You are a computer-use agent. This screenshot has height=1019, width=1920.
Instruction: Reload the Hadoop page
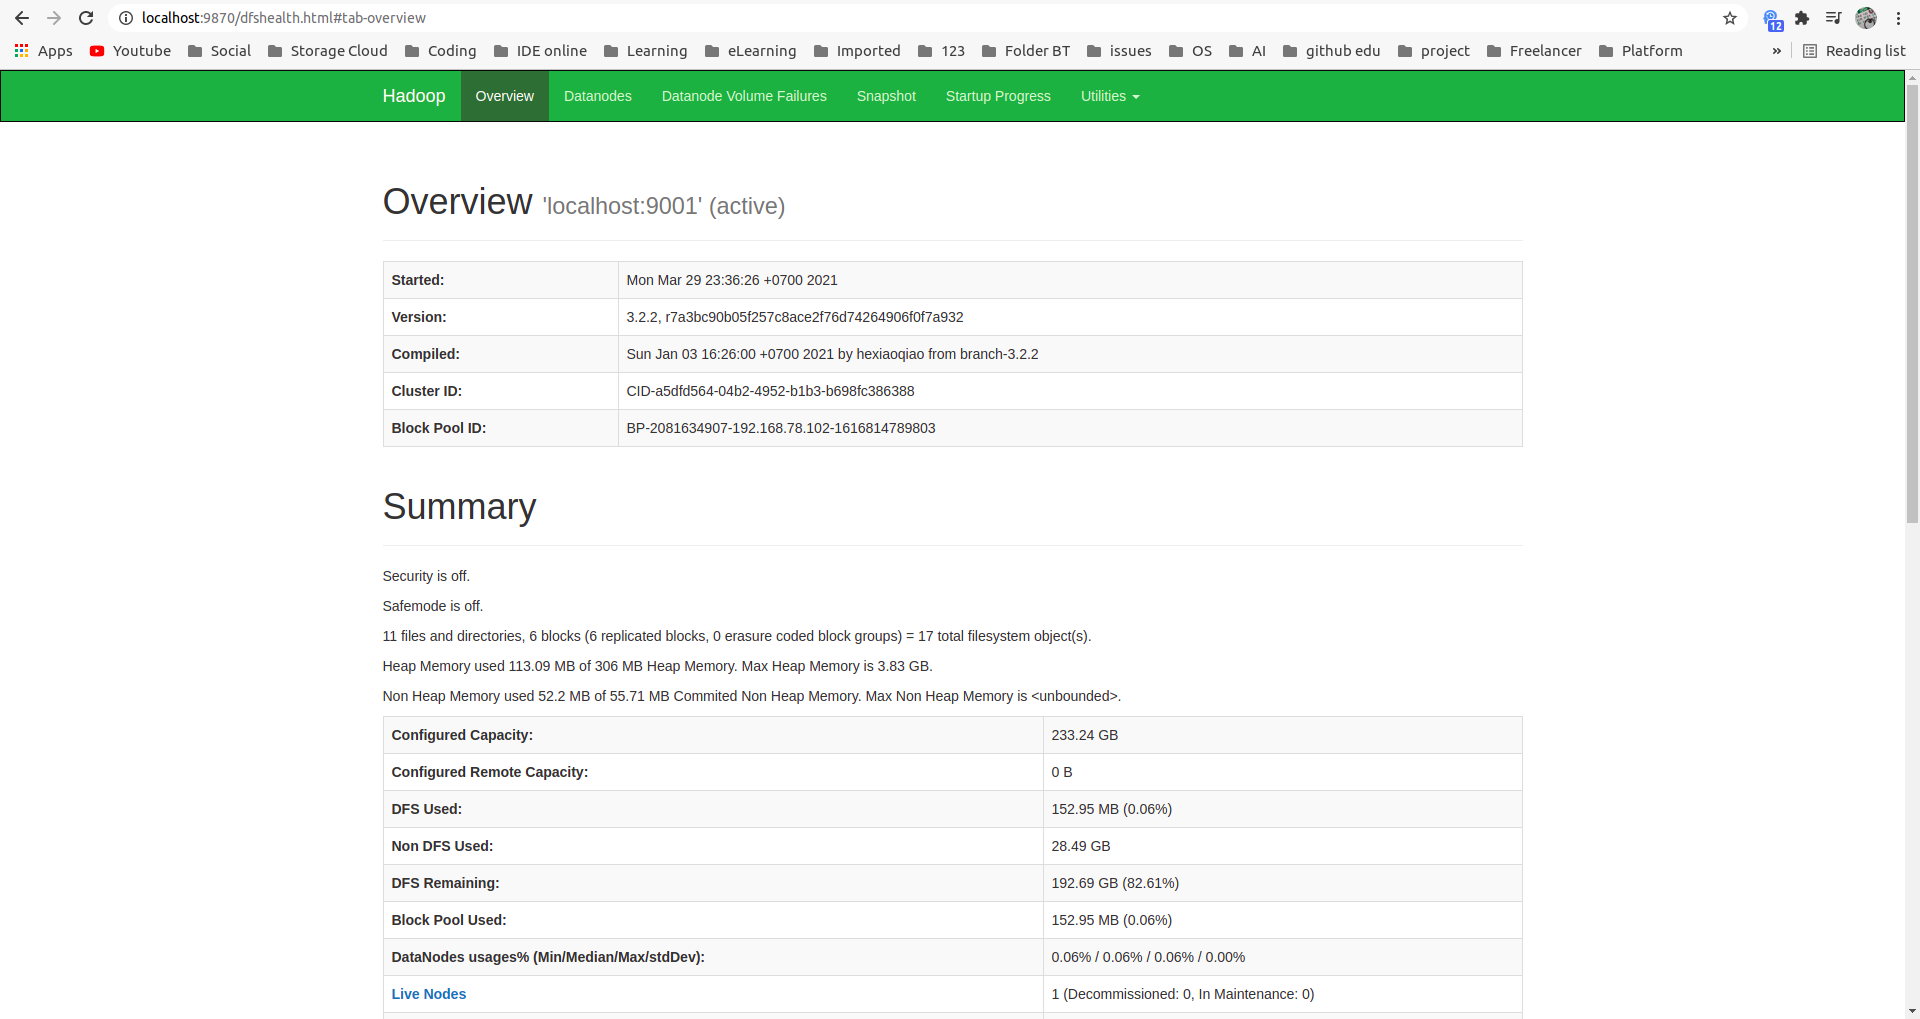pos(86,18)
